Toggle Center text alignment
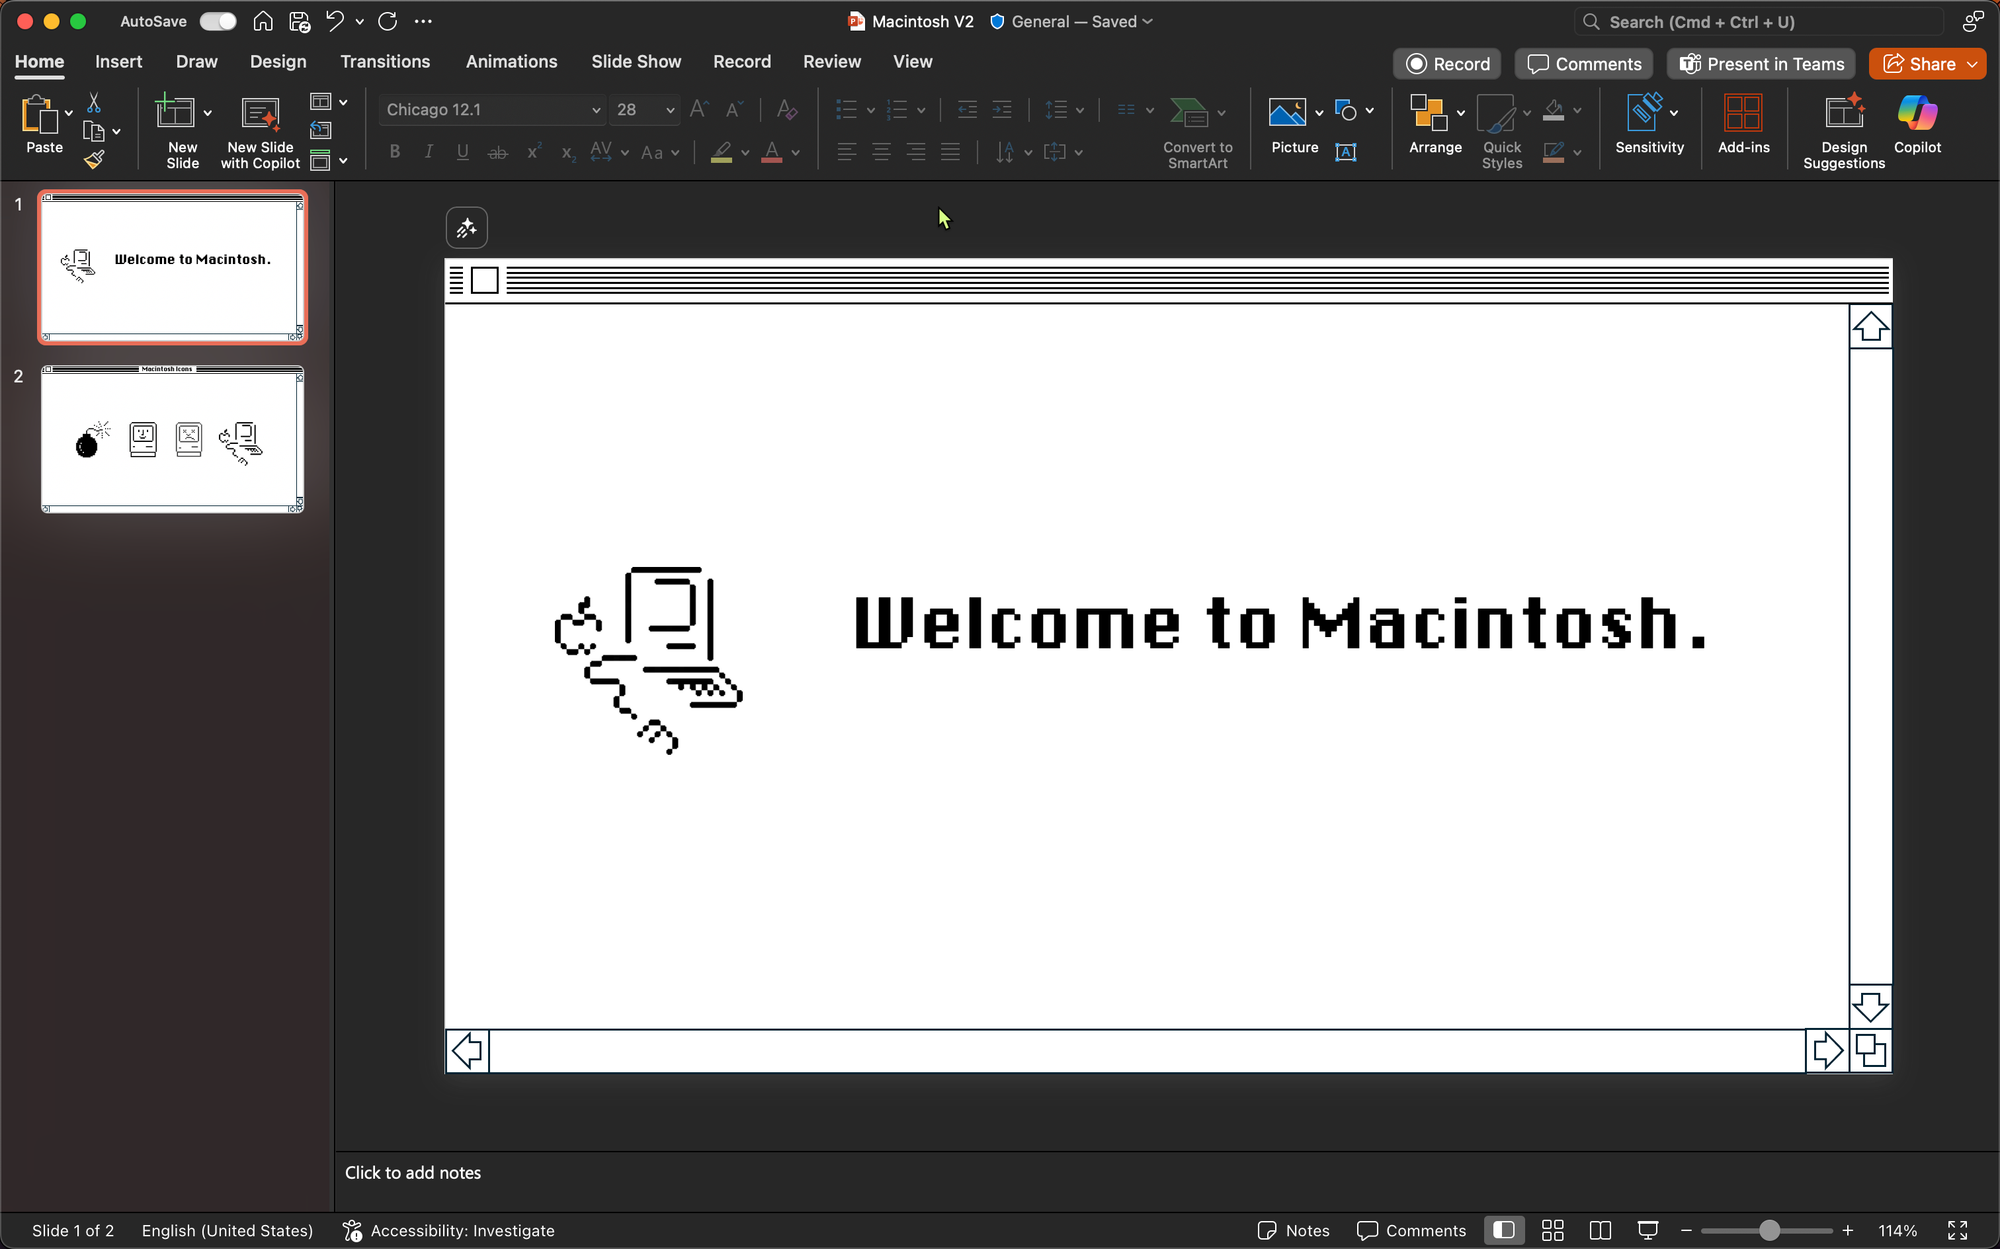2000x1249 pixels. 881,152
